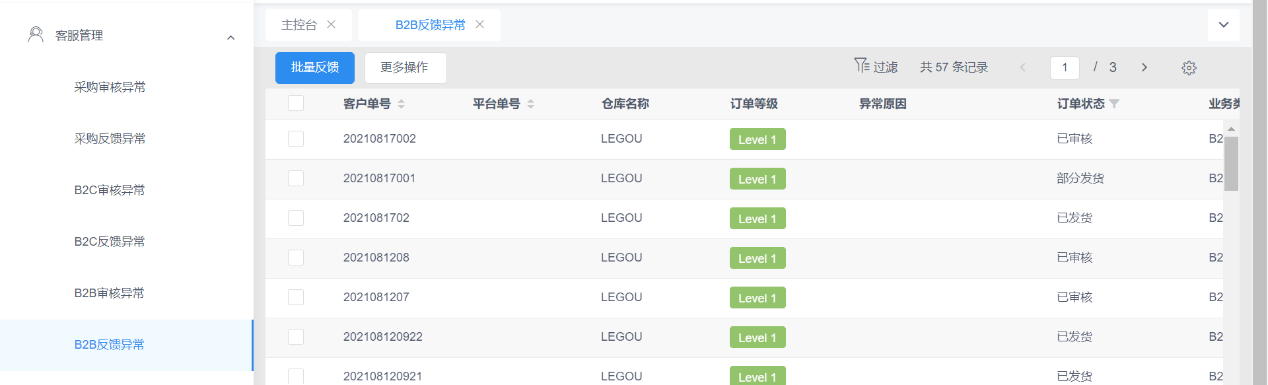Viewport: 1268px width, 385px height.
Task: Open B2C反馈异常 in sidebar
Action: point(110,241)
